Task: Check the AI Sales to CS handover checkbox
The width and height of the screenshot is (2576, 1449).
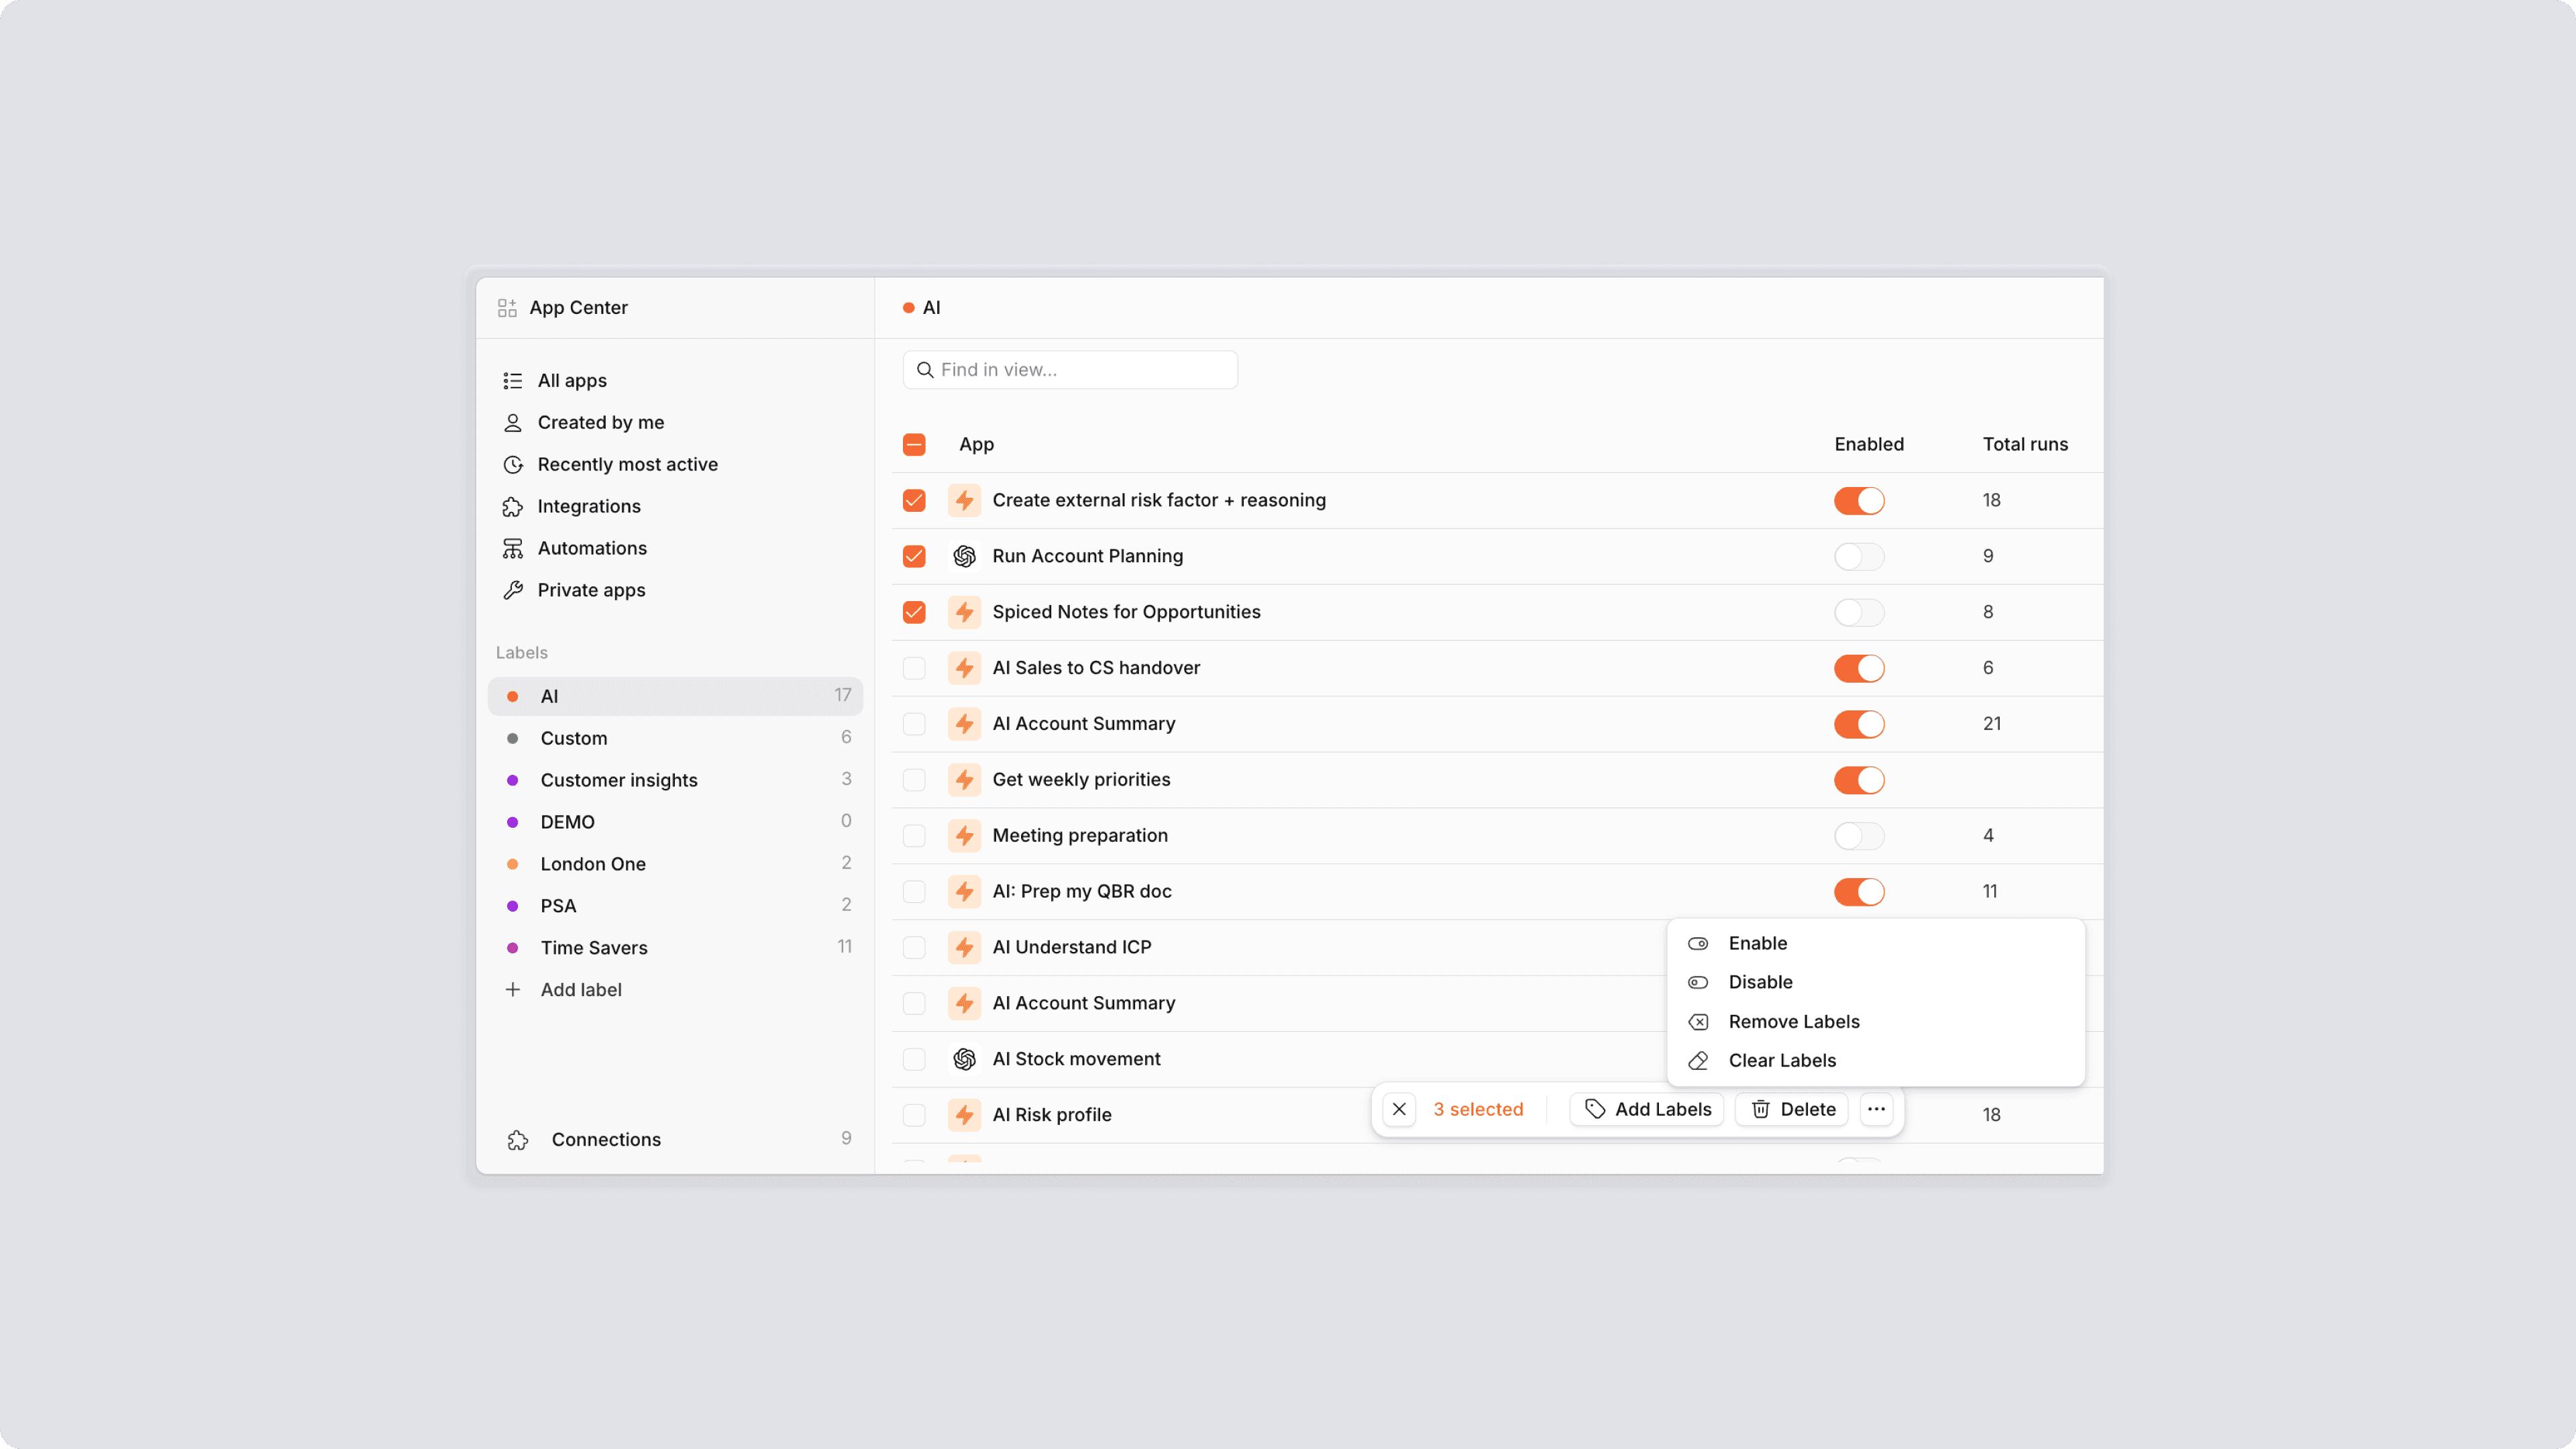Action: pyautogui.click(x=914, y=668)
